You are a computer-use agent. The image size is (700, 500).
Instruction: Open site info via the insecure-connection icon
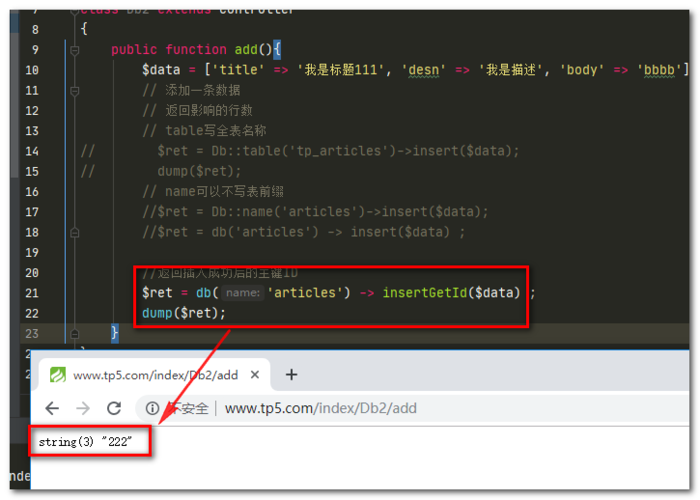click(x=152, y=408)
